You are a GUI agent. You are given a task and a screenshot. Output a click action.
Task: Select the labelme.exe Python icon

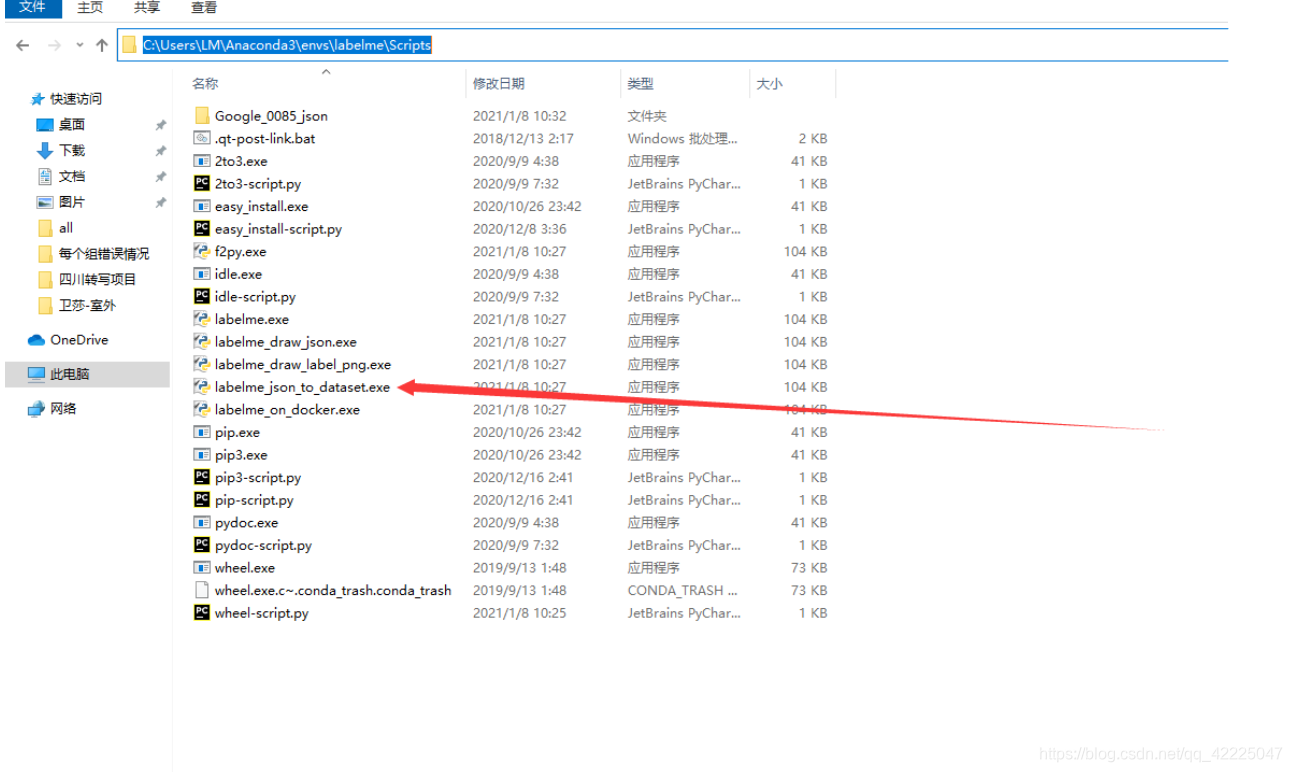202,320
